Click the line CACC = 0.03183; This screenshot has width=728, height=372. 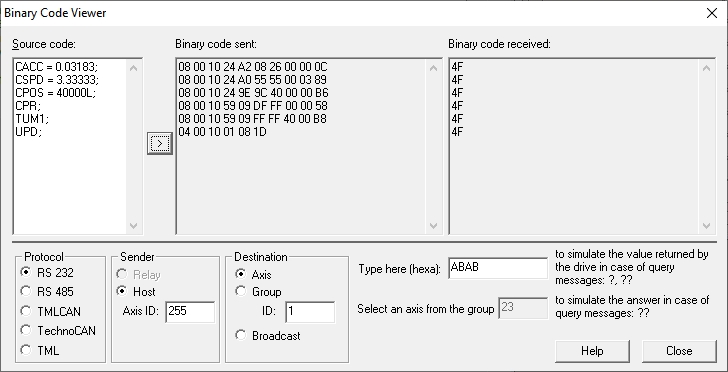pyautogui.click(x=57, y=67)
